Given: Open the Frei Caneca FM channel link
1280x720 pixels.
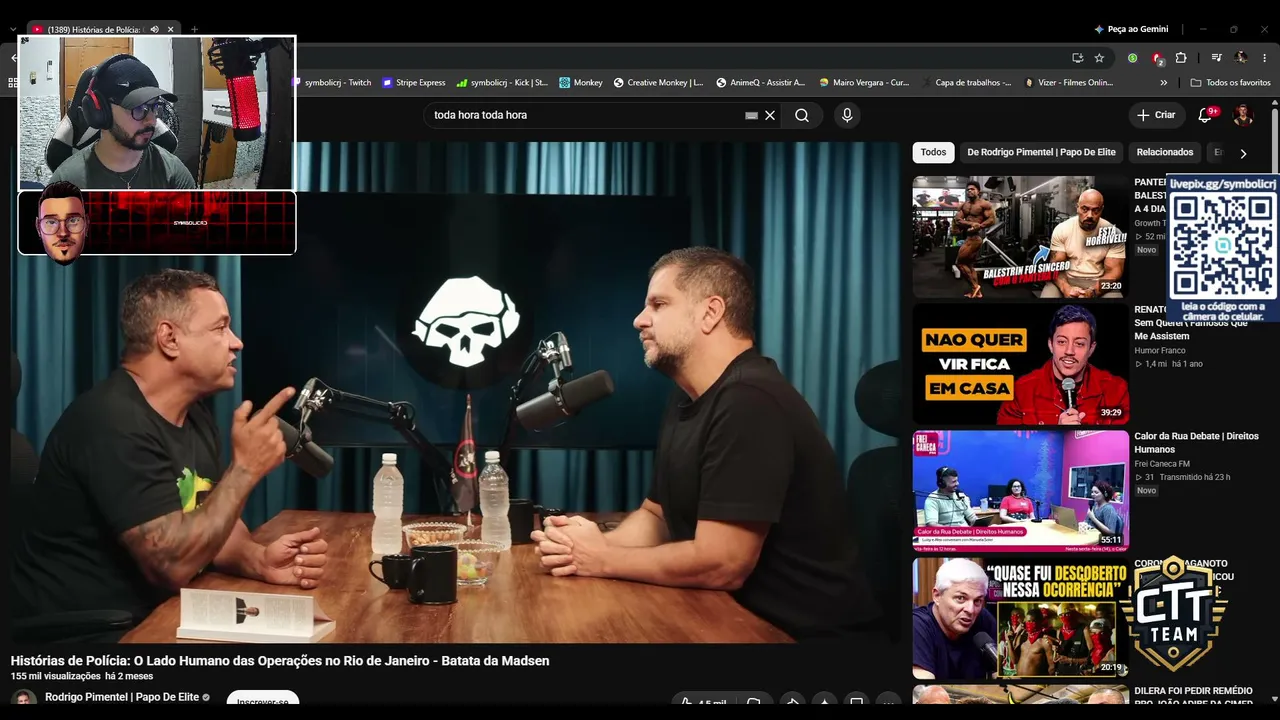Looking at the screenshot, I should pos(1162,464).
